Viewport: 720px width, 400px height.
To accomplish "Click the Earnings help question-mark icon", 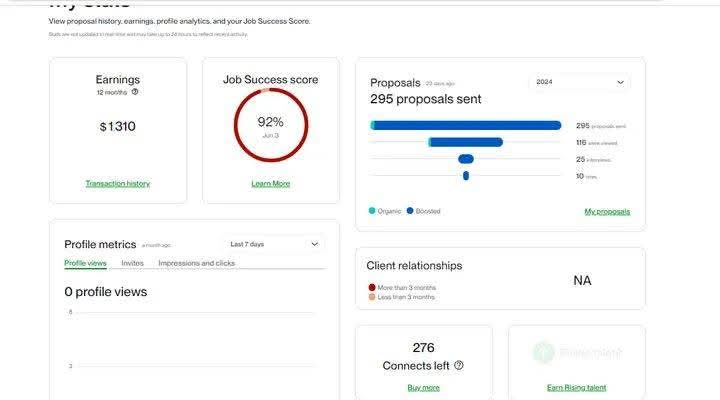I will [135, 92].
